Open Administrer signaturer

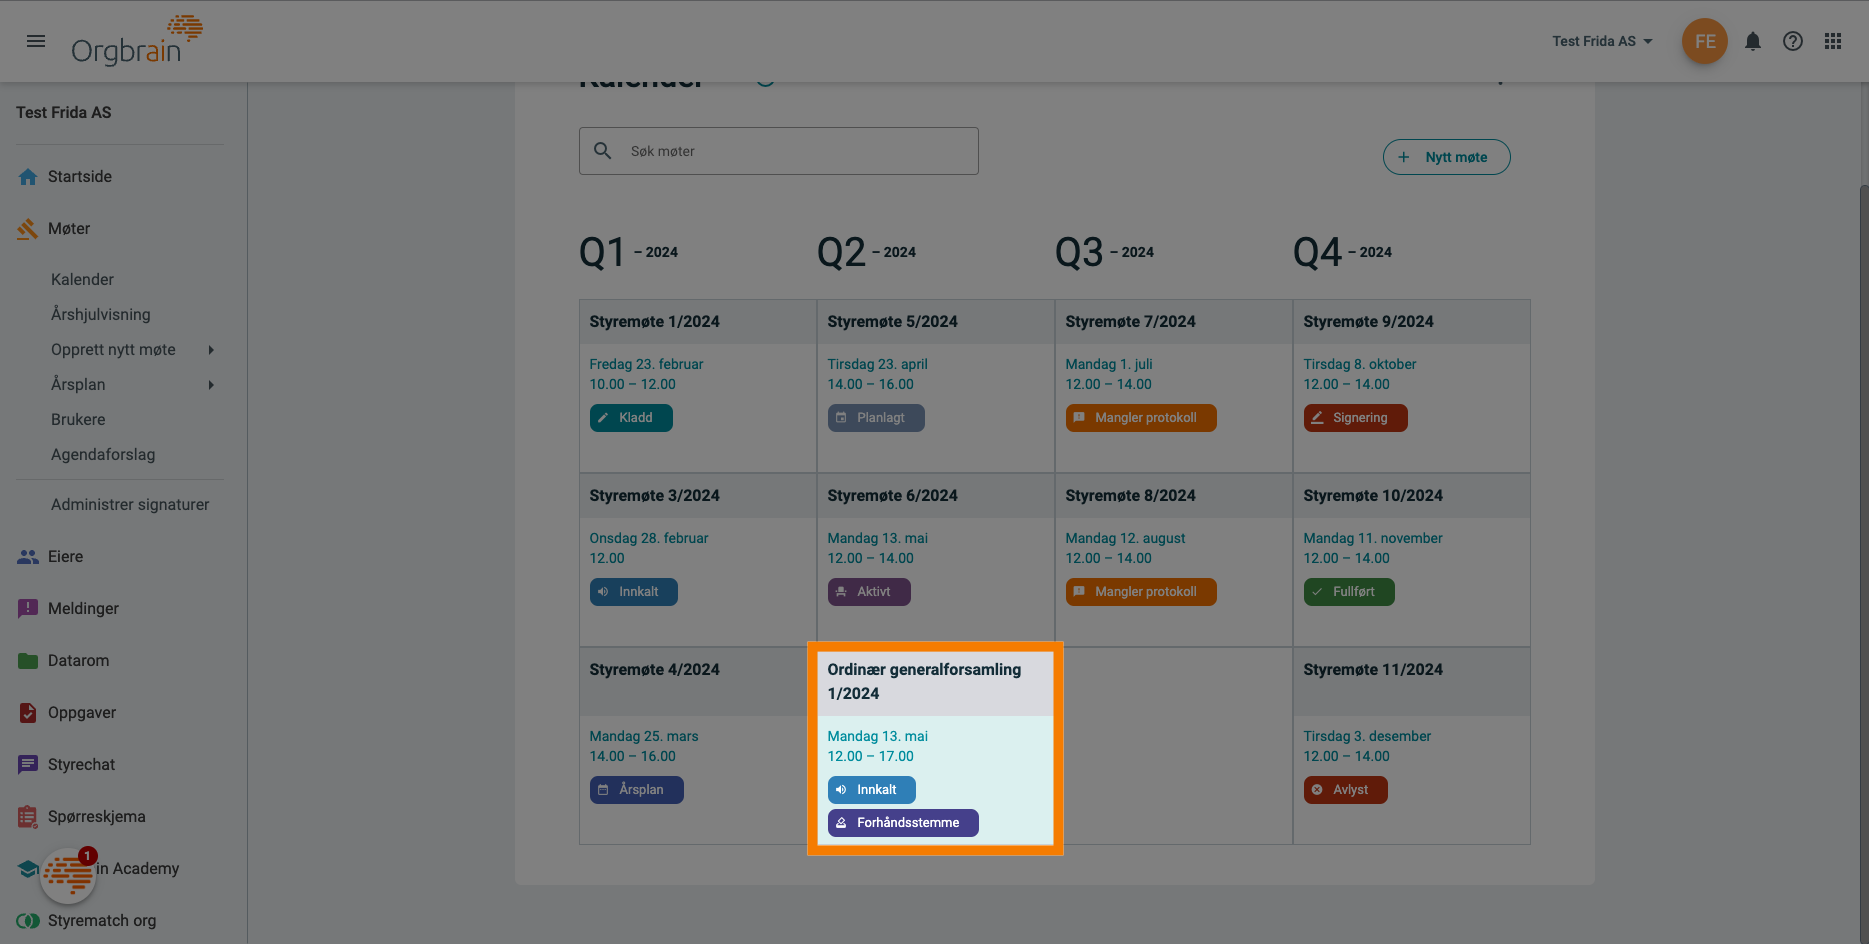pyautogui.click(x=130, y=505)
